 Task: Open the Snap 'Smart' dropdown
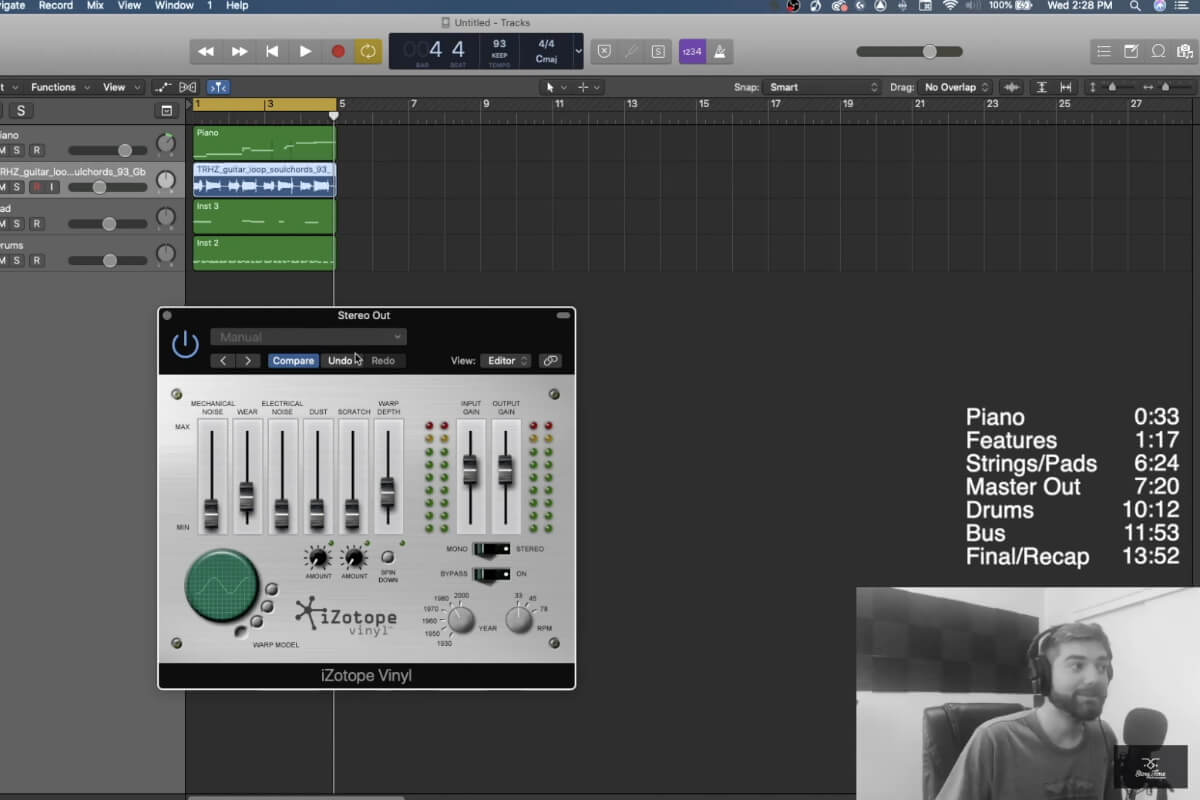pyautogui.click(x=822, y=87)
